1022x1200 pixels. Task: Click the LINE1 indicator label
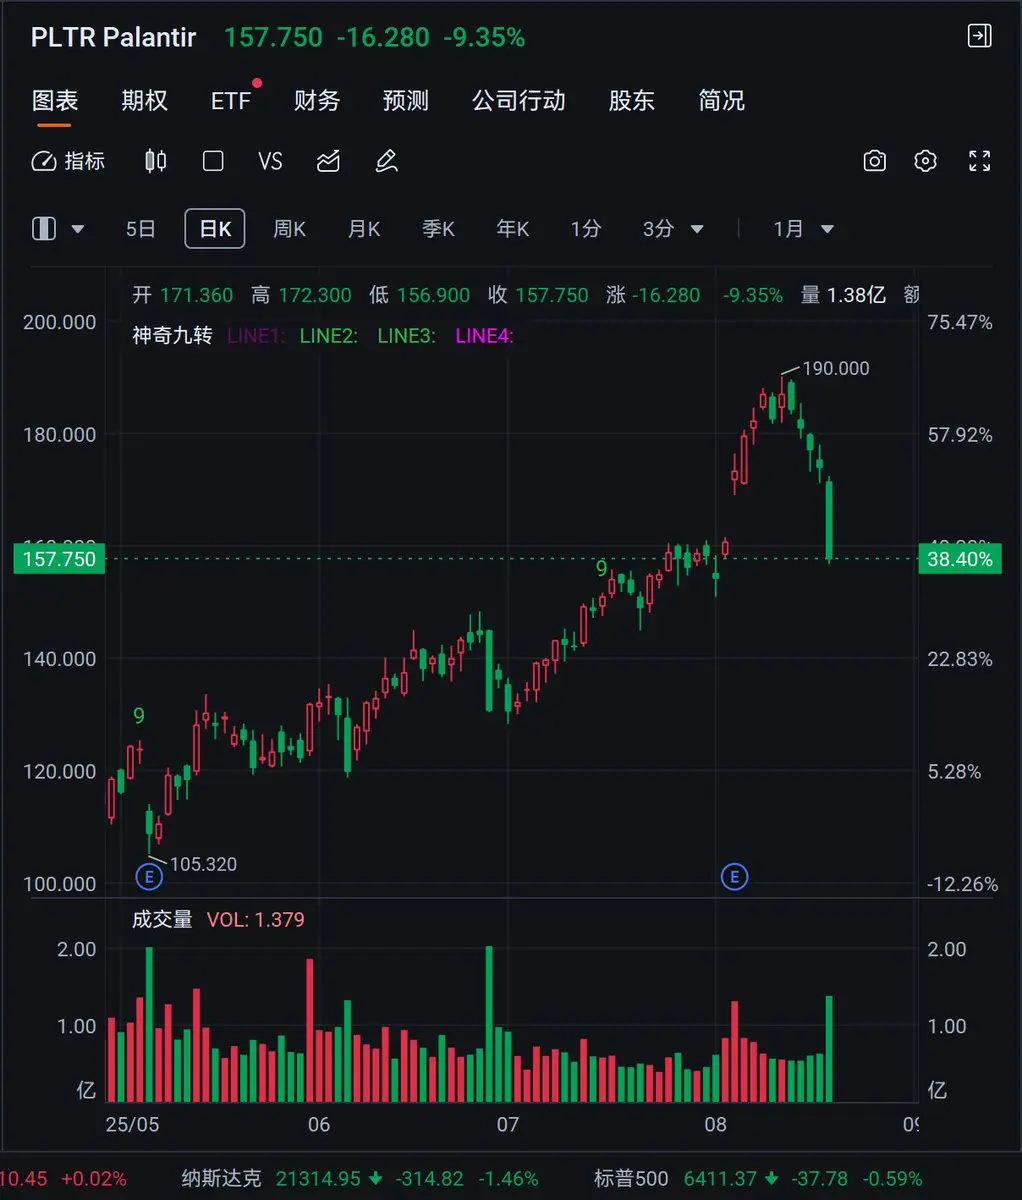coord(256,336)
